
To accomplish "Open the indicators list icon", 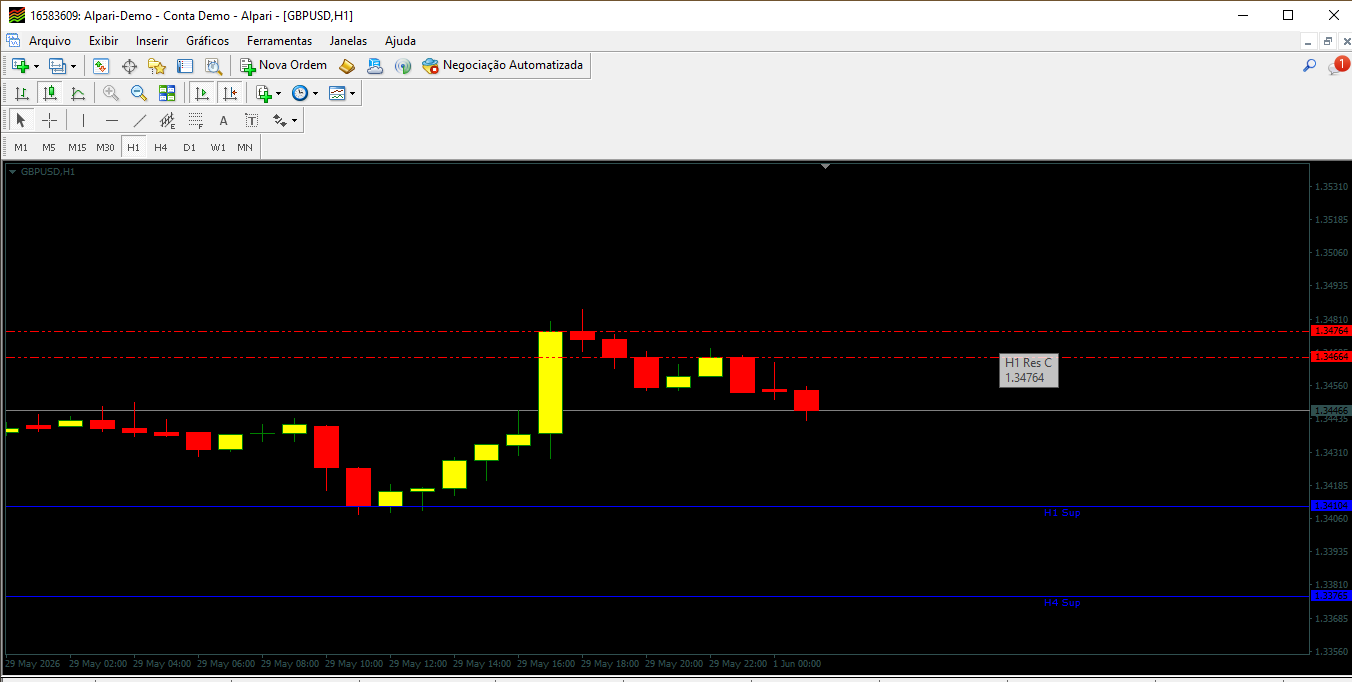I will pyautogui.click(x=264, y=93).
